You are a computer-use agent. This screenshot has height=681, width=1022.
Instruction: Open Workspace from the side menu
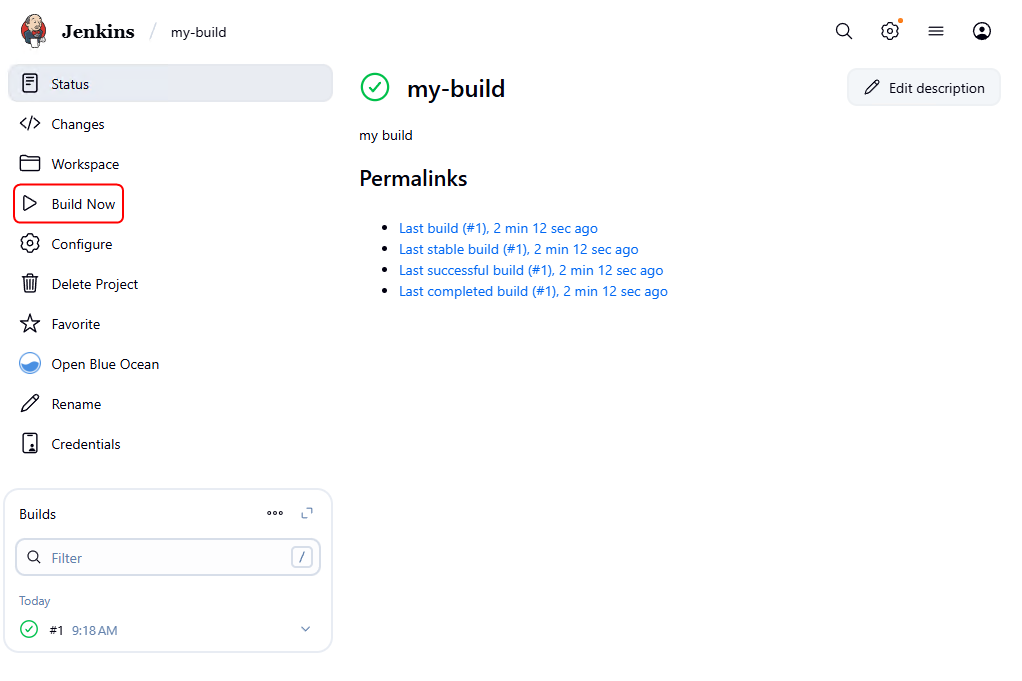click(85, 164)
